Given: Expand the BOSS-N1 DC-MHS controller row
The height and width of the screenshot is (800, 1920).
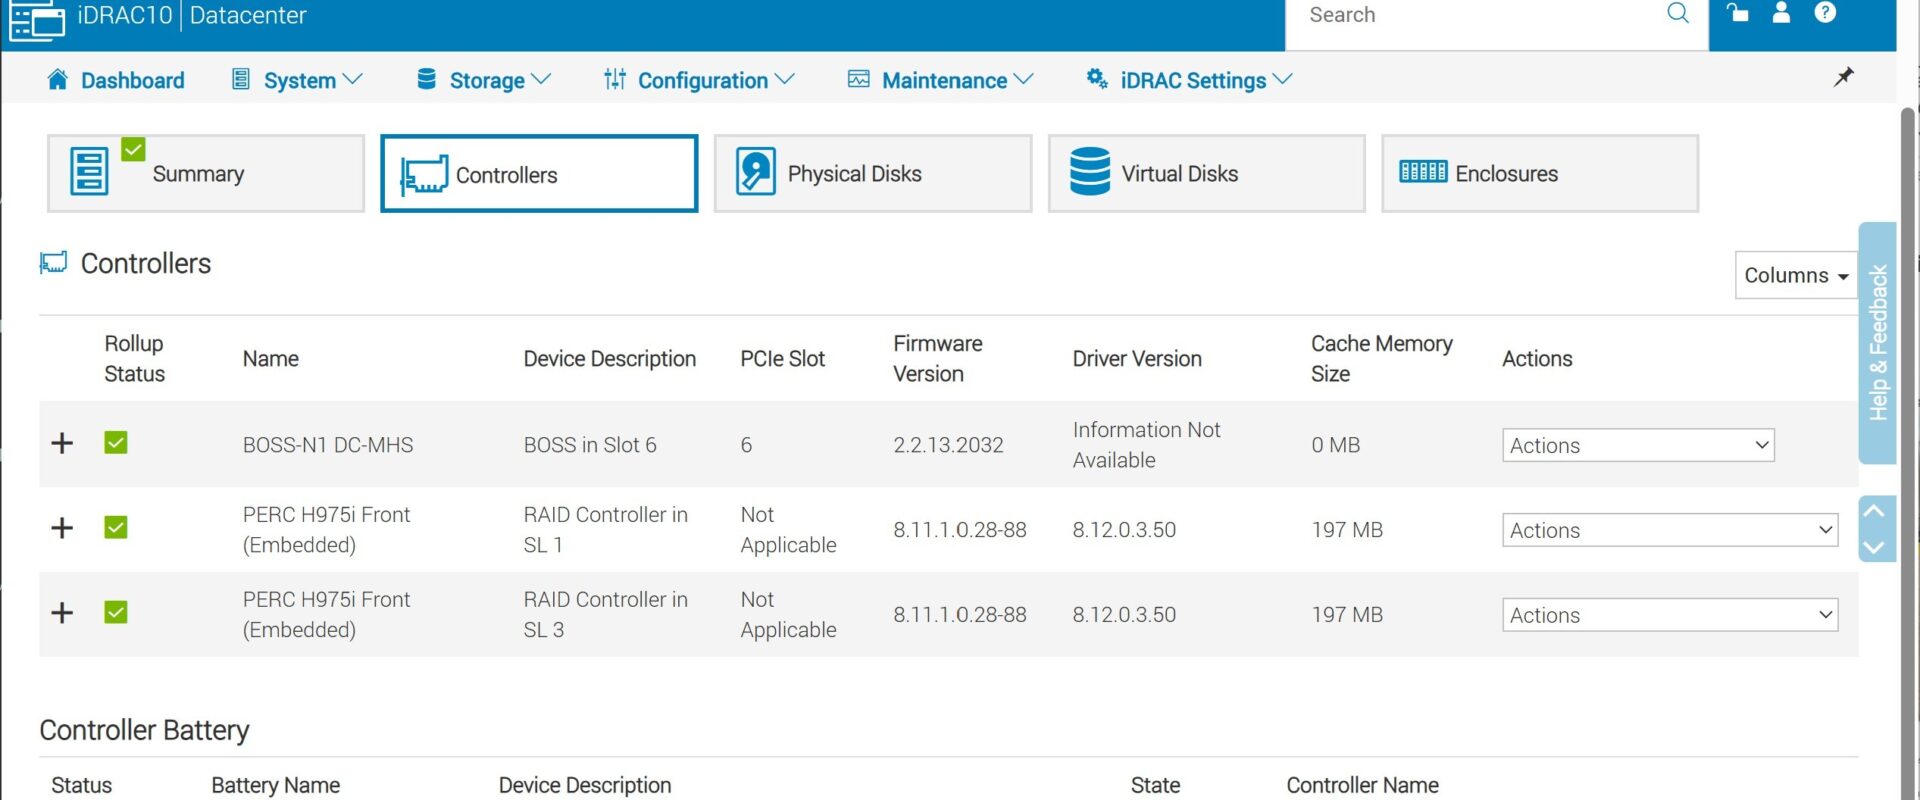Looking at the screenshot, I should [62, 443].
